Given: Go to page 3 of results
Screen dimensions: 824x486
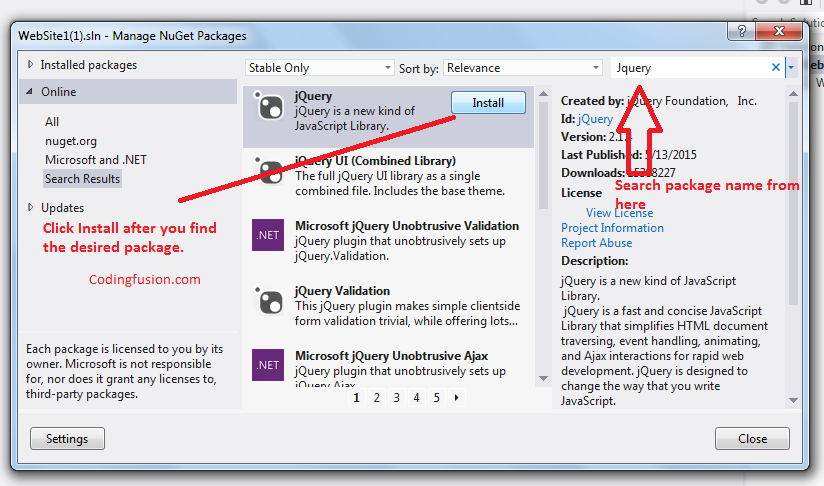Looking at the screenshot, I should tap(396, 398).
